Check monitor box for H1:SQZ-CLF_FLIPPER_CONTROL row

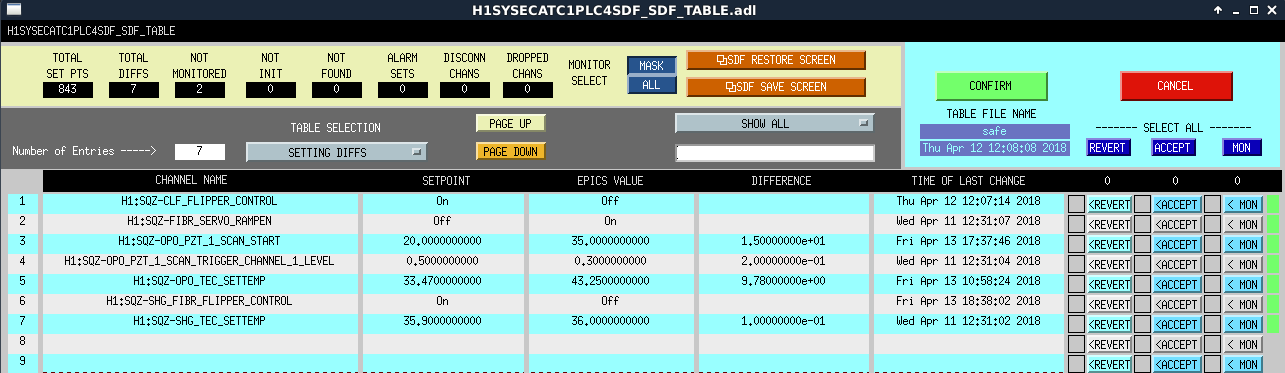pyautogui.click(x=1212, y=204)
